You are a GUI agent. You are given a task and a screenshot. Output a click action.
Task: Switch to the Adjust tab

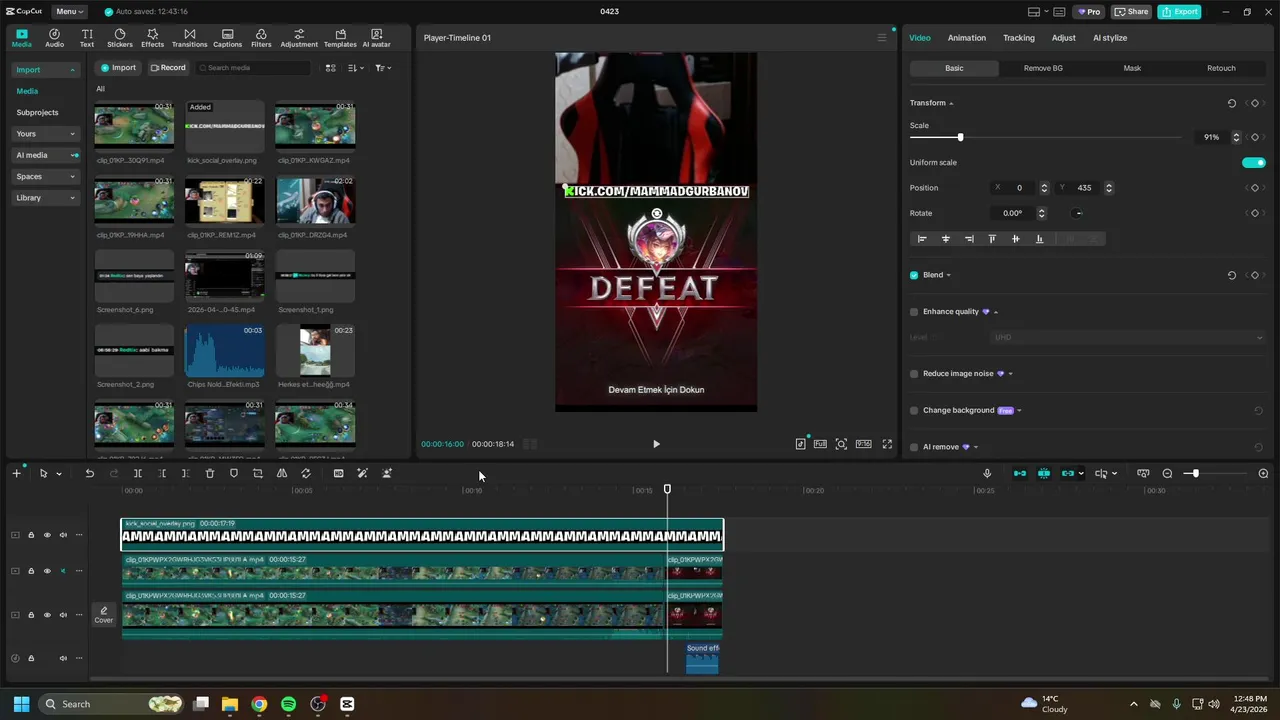(x=1064, y=38)
